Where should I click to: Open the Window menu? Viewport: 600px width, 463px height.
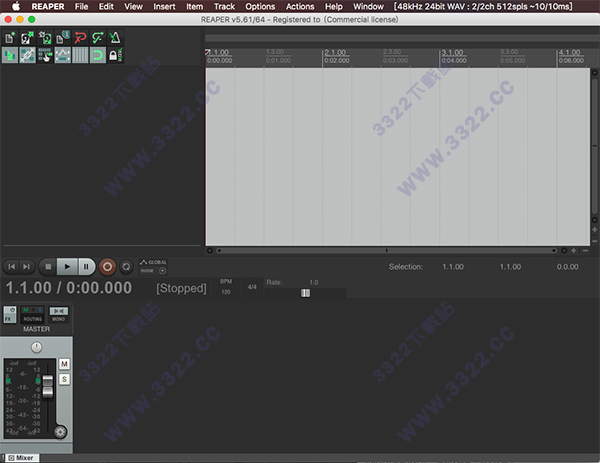tap(368, 7)
